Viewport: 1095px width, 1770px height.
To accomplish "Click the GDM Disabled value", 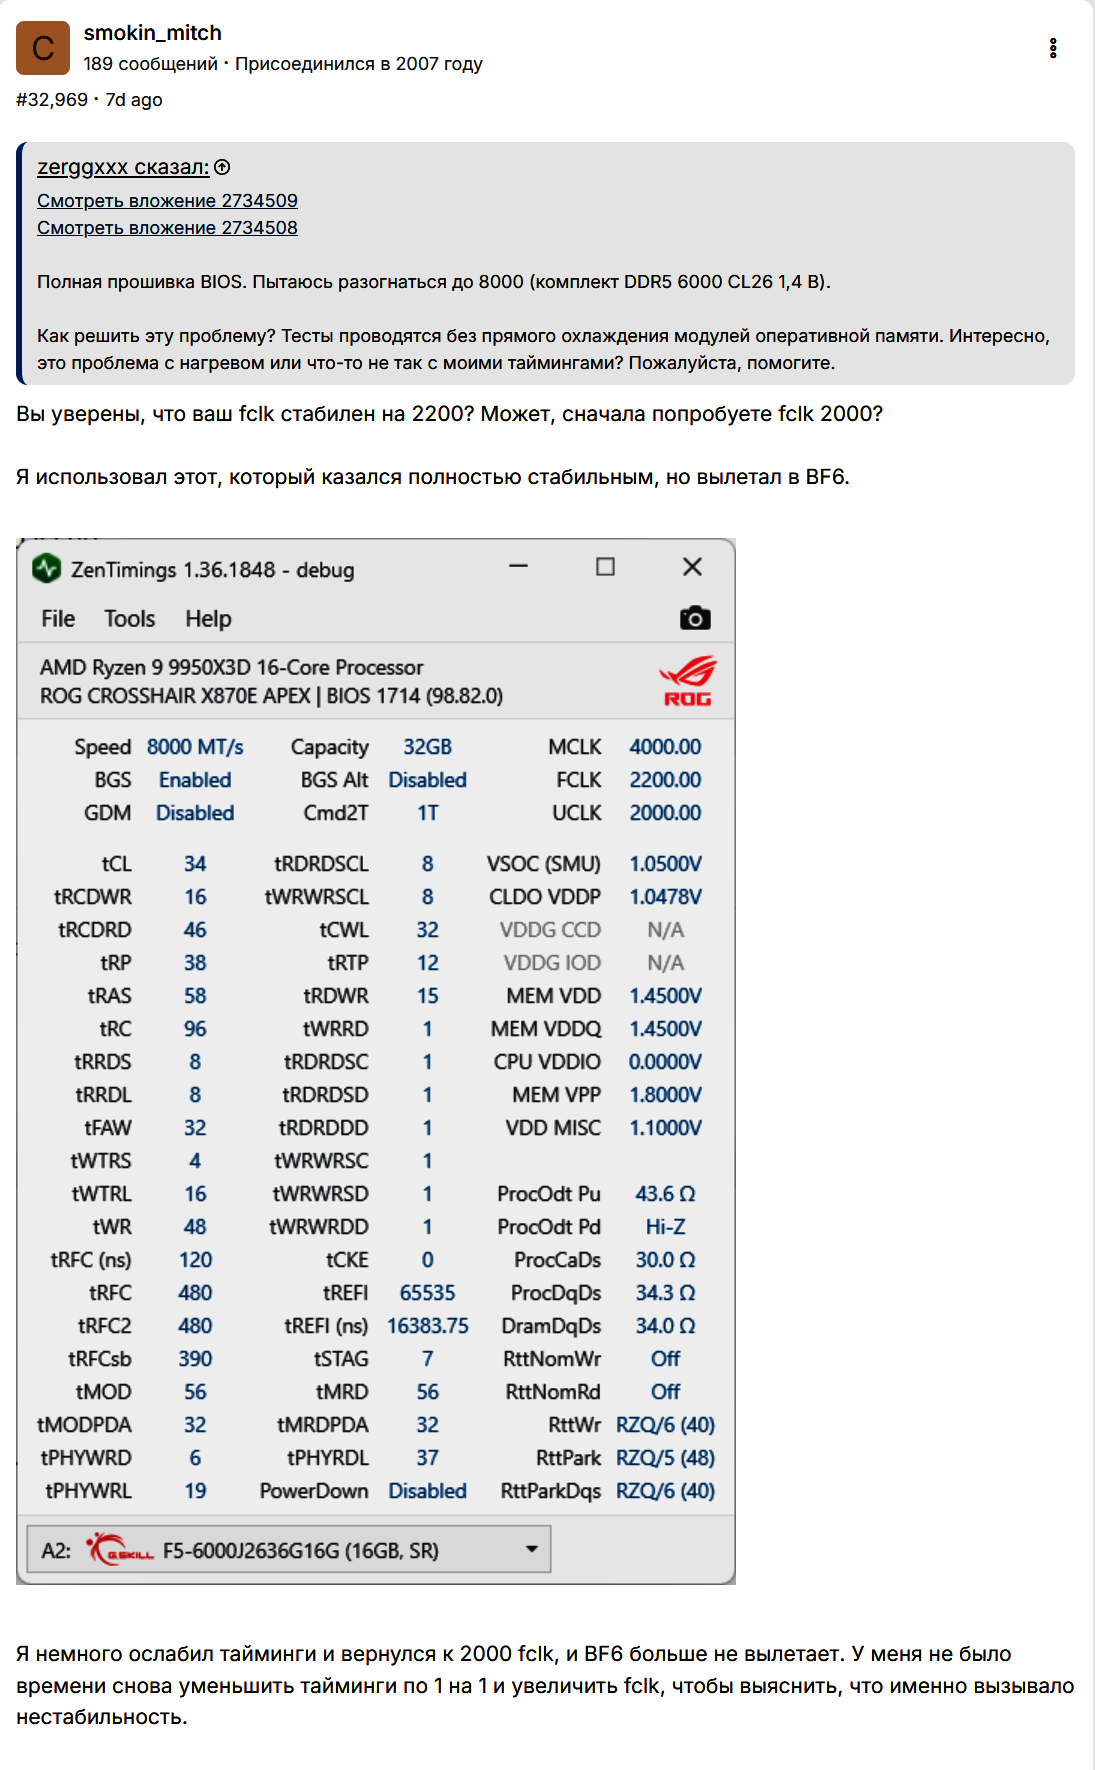I will click(195, 813).
